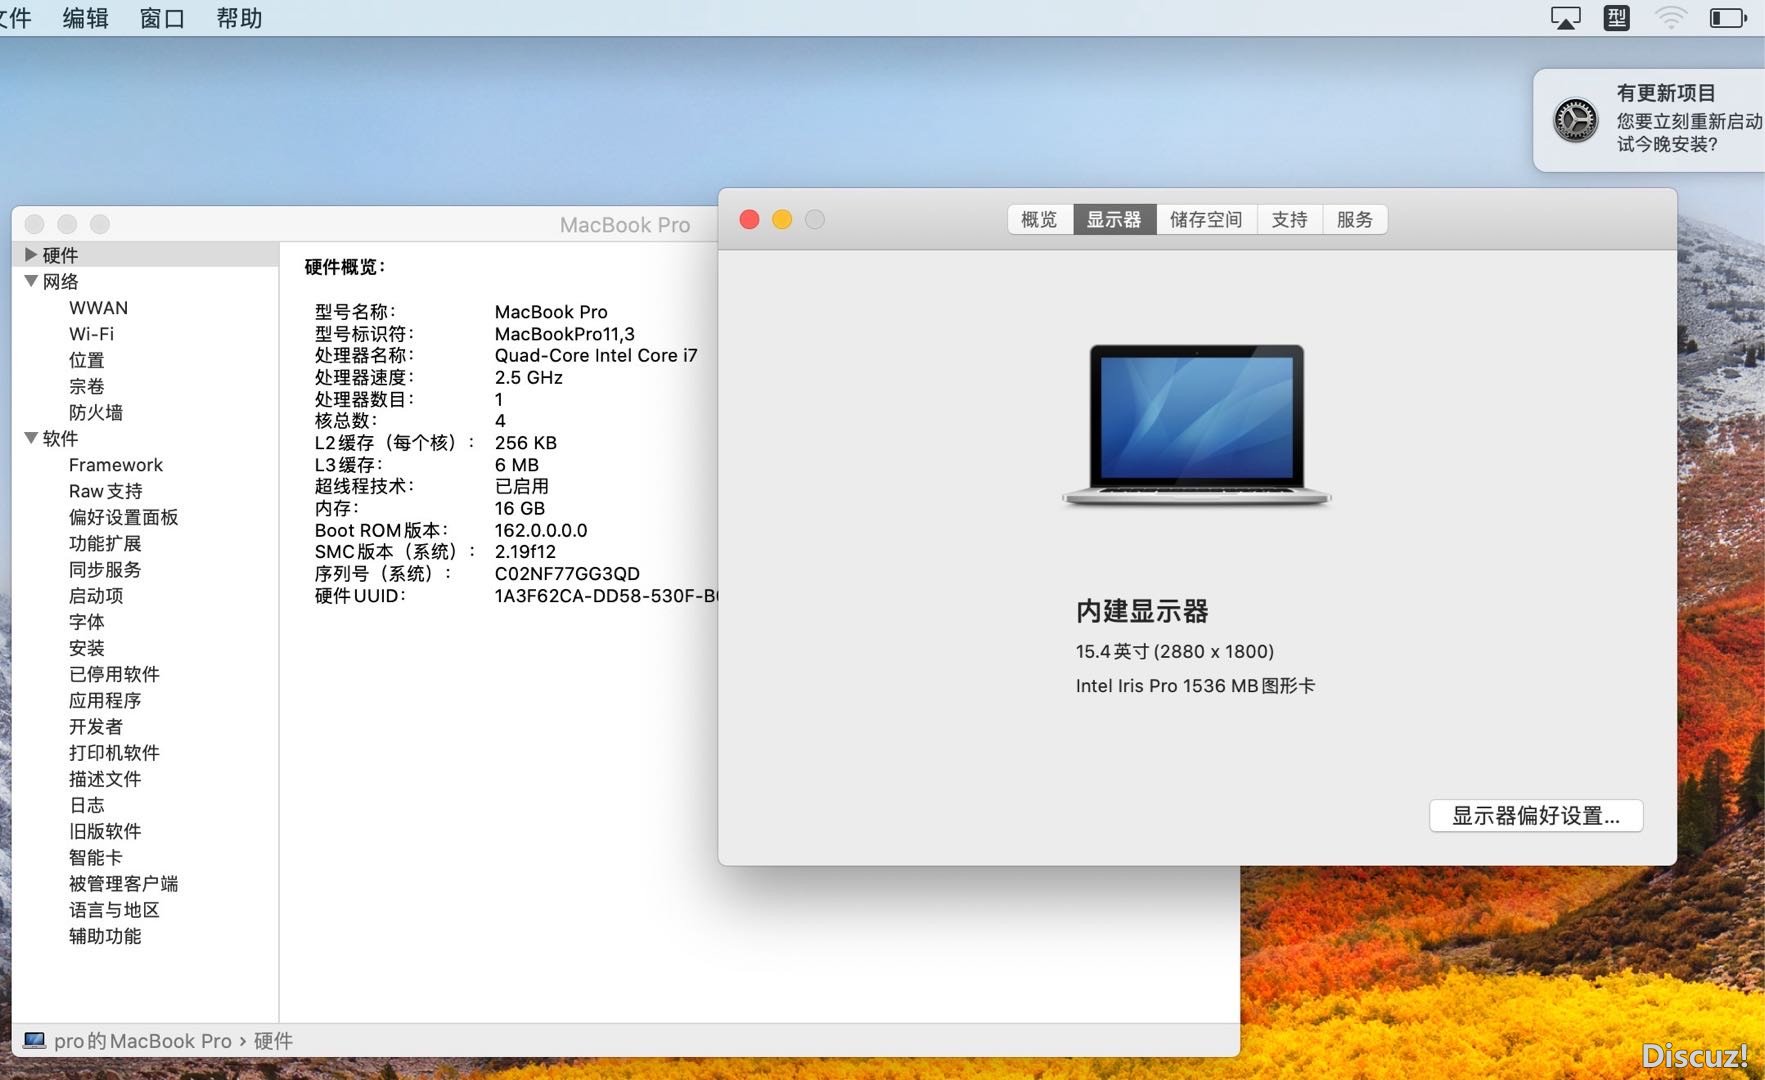
Task: Click the 15.4 英寸 (2880 x 1800) text
Action: coord(1175,651)
